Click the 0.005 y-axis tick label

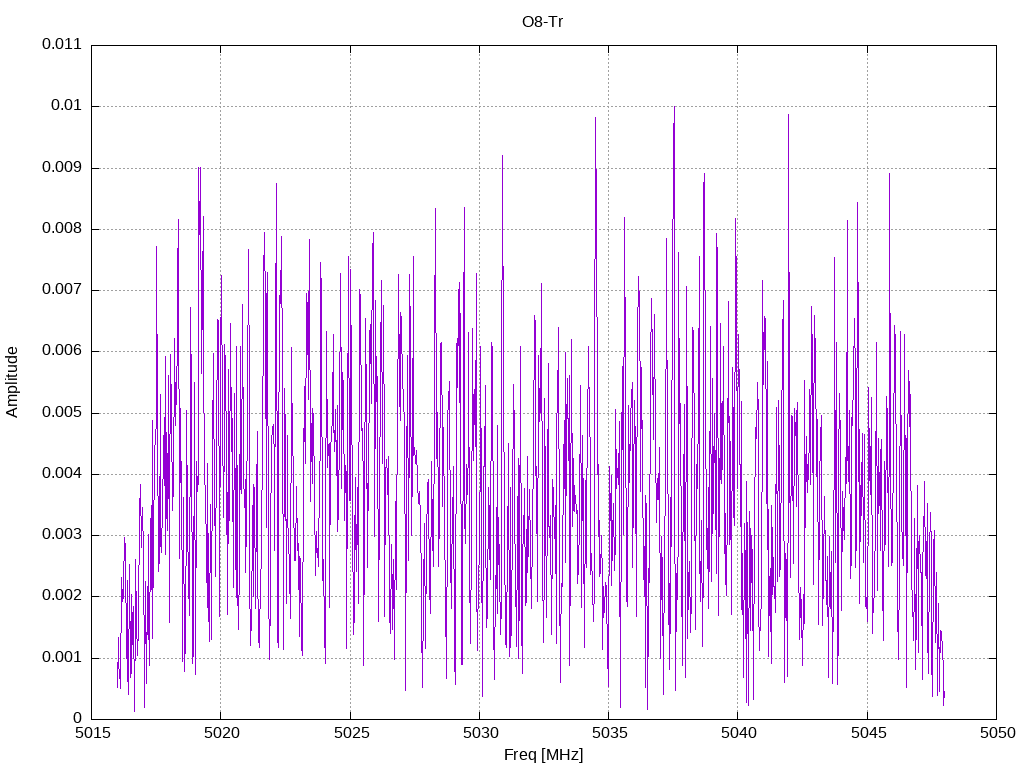62,412
